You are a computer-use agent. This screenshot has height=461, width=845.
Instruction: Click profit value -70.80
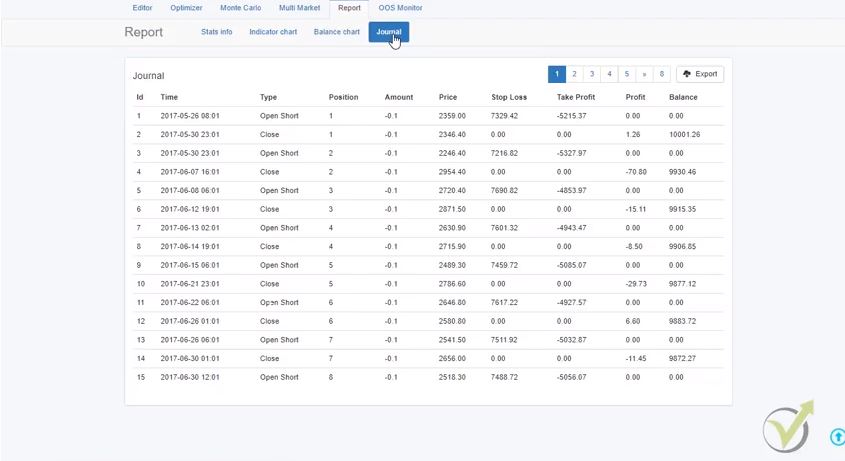(x=636, y=172)
